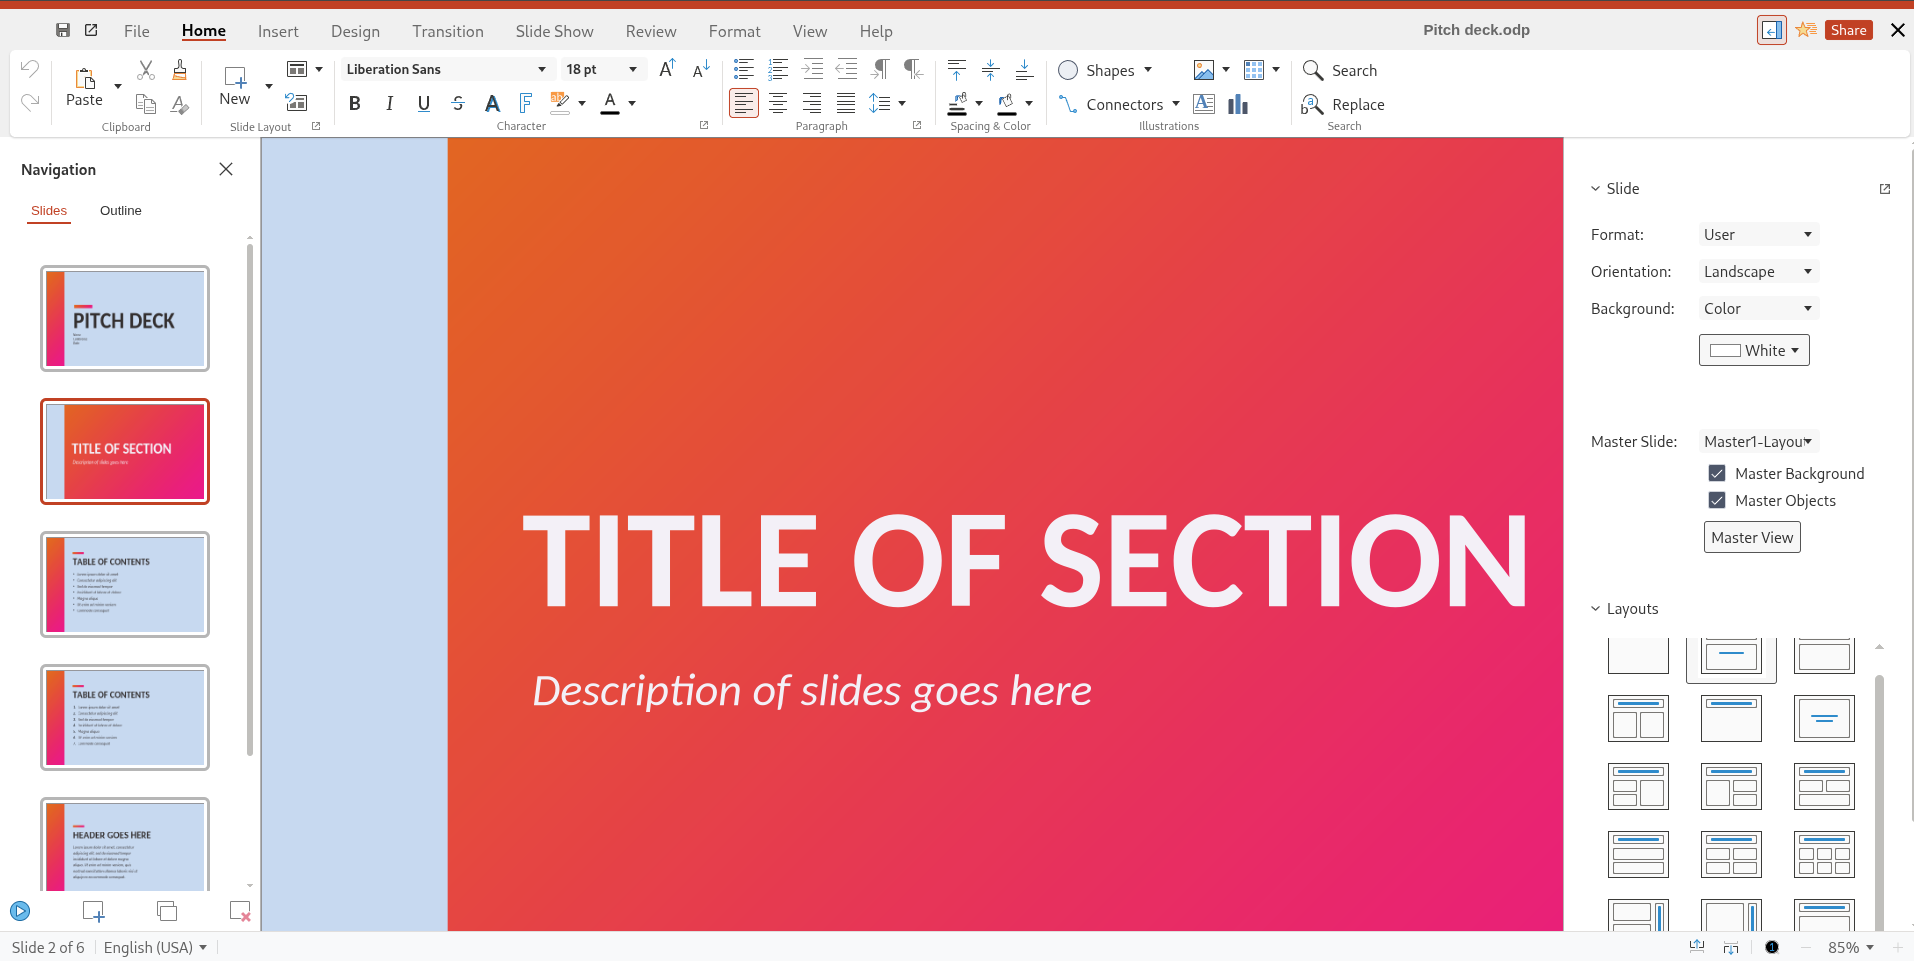Screen dimensions: 1914x961
Task: Select the Table of Contents slide thumbnail
Action: 125,584
